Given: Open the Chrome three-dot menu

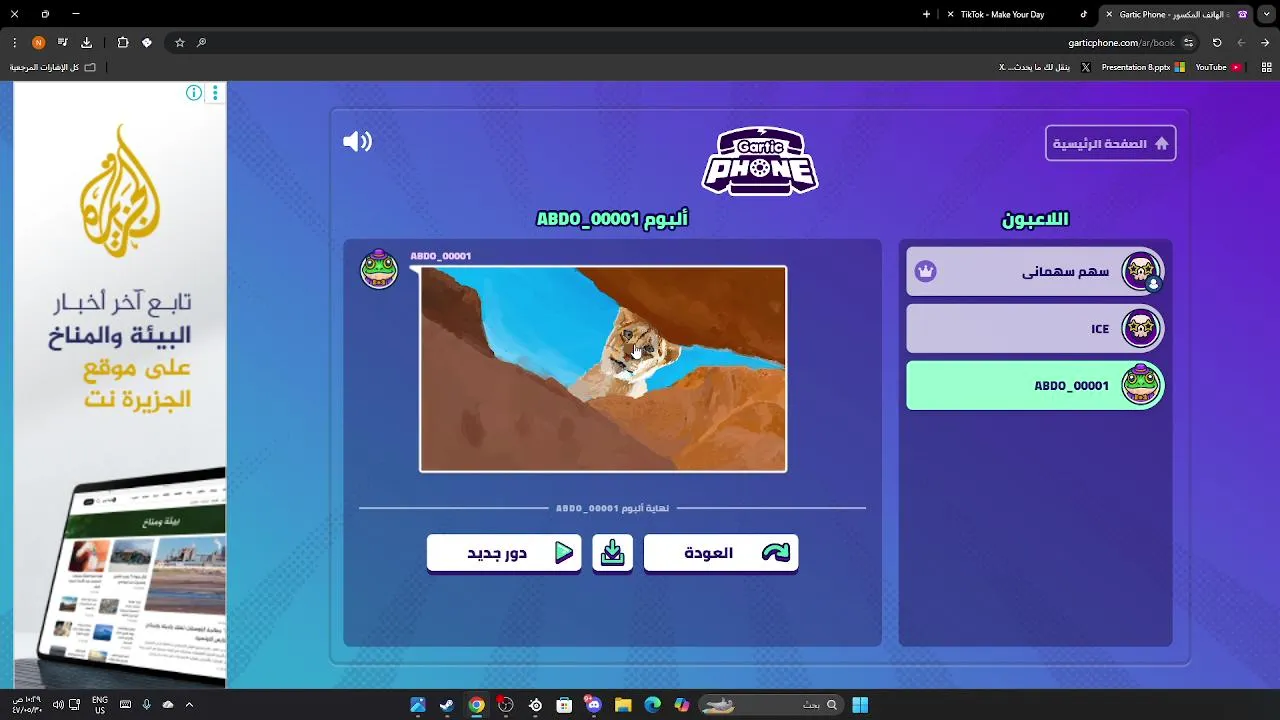Looking at the screenshot, I should coord(14,43).
